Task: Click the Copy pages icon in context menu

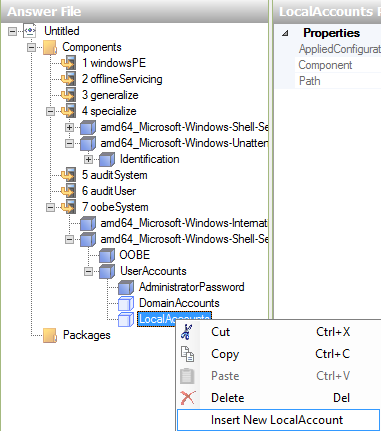Action: pyautogui.click(x=187, y=354)
